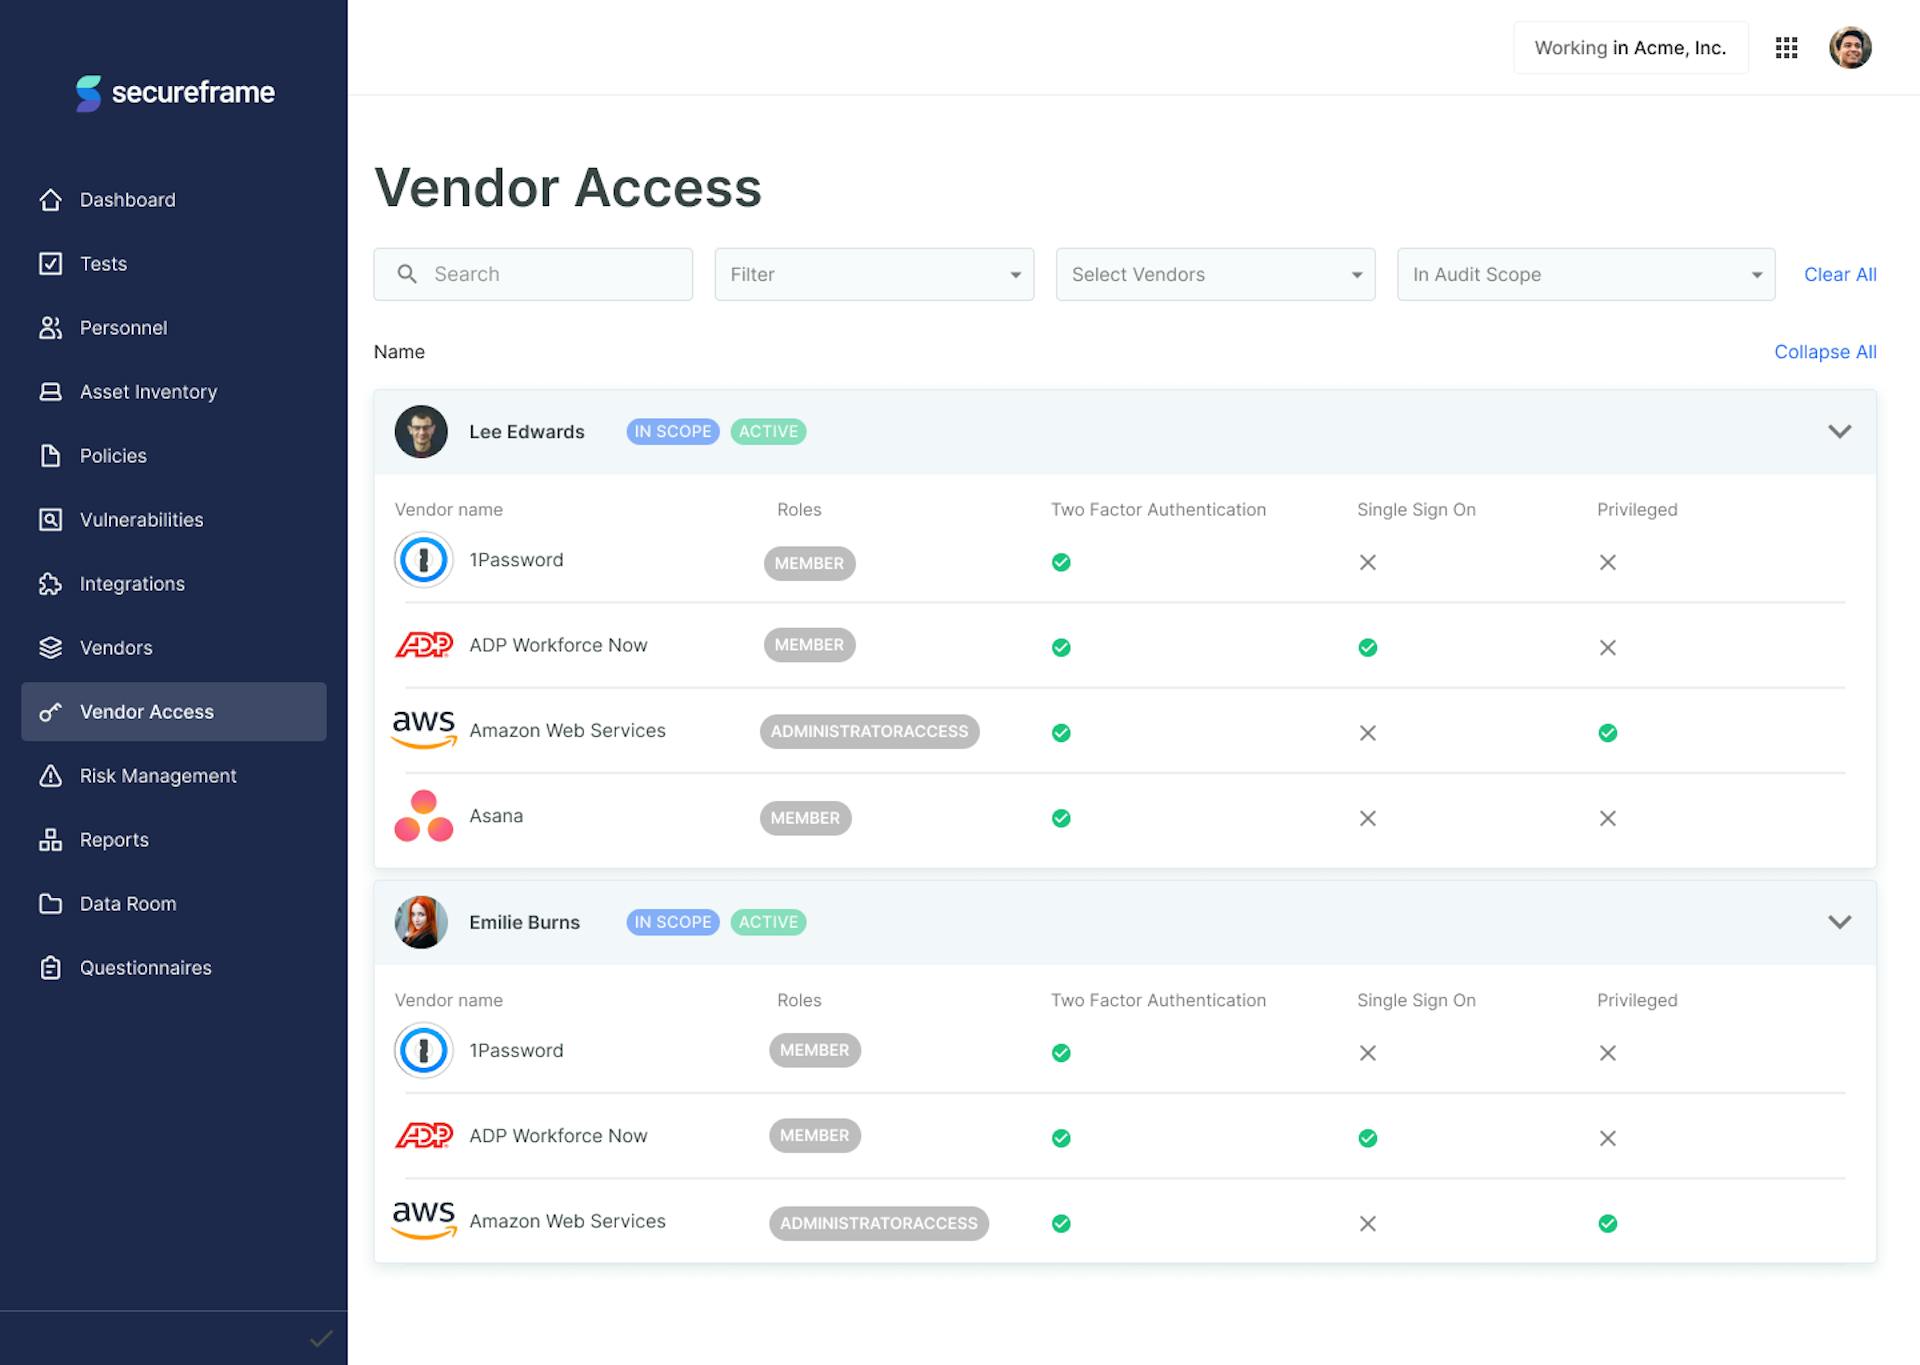Open the Vulnerabilities panel

click(142, 519)
